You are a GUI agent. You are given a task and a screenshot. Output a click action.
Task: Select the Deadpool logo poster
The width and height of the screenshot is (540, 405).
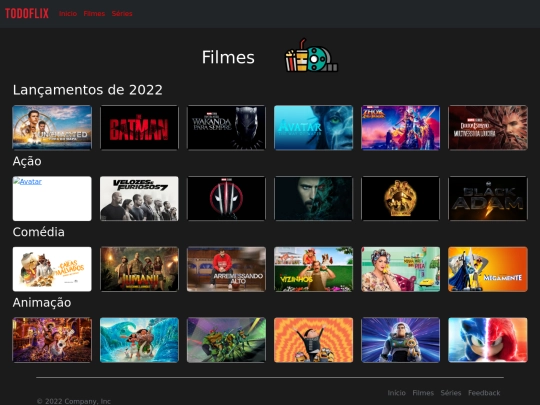(x=226, y=198)
